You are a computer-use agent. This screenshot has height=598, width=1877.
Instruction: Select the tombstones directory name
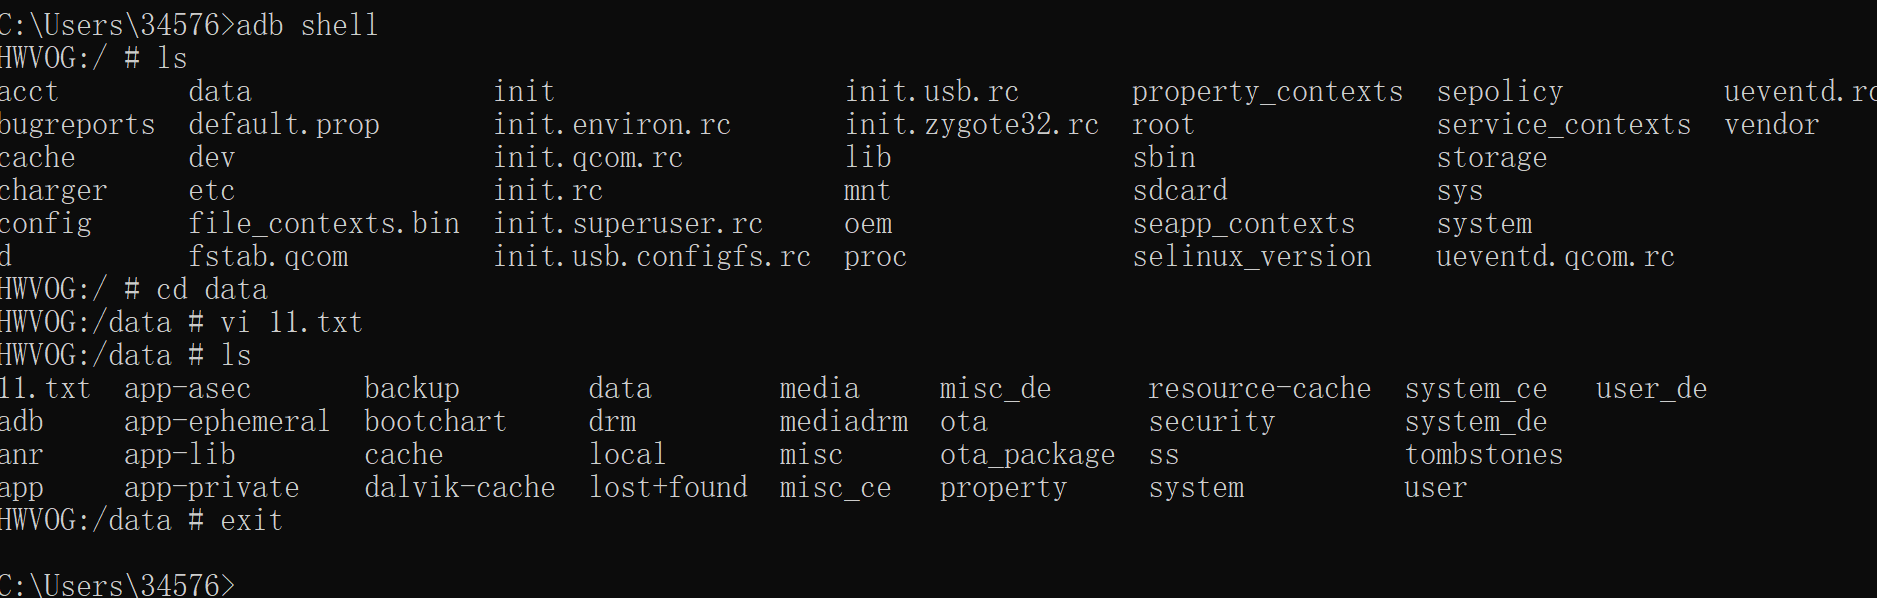tap(1483, 455)
